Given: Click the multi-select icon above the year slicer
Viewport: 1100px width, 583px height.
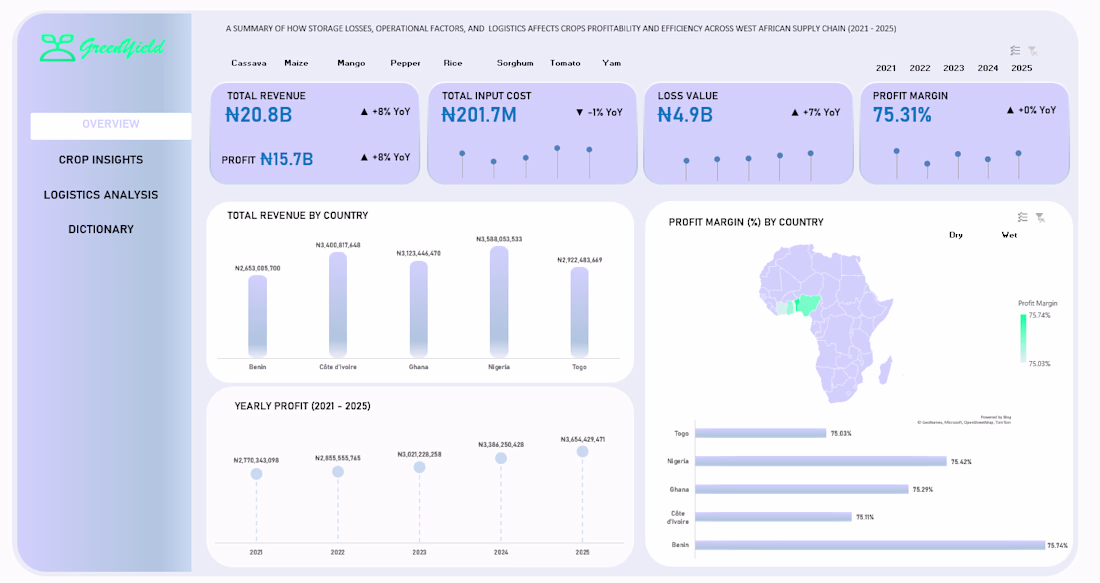Looking at the screenshot, I should 1015,51.
